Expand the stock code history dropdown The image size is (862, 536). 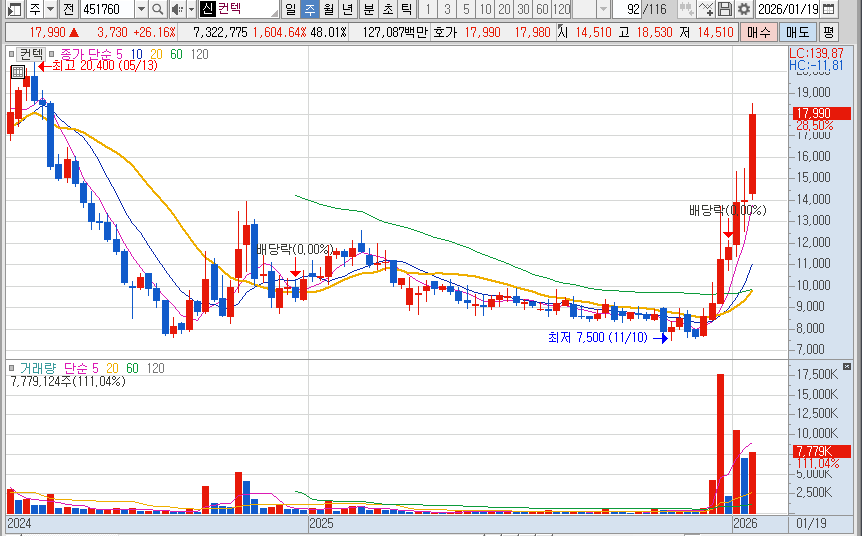coord(141,9)
